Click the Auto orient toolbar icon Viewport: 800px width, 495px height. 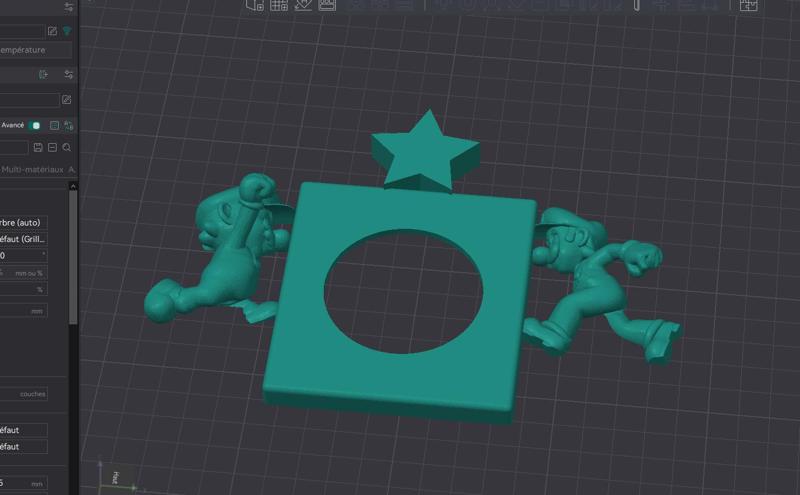(x=303, y=5)
